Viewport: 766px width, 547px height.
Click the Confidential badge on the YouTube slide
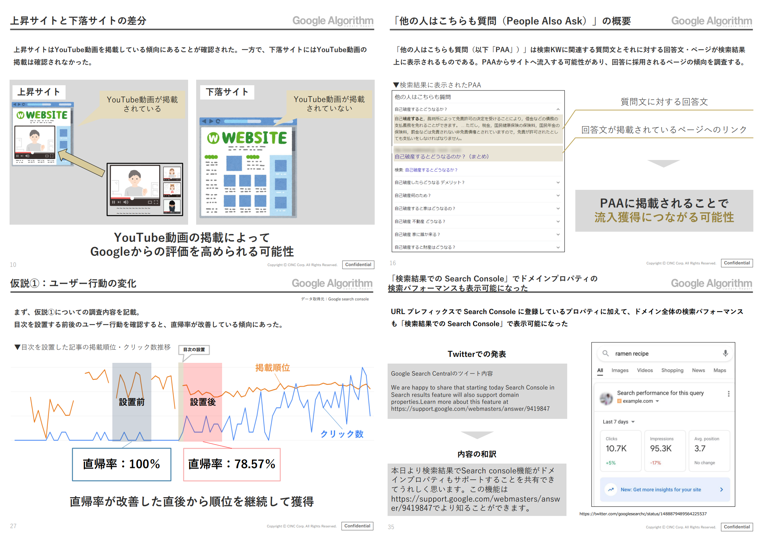pos(358,265)
